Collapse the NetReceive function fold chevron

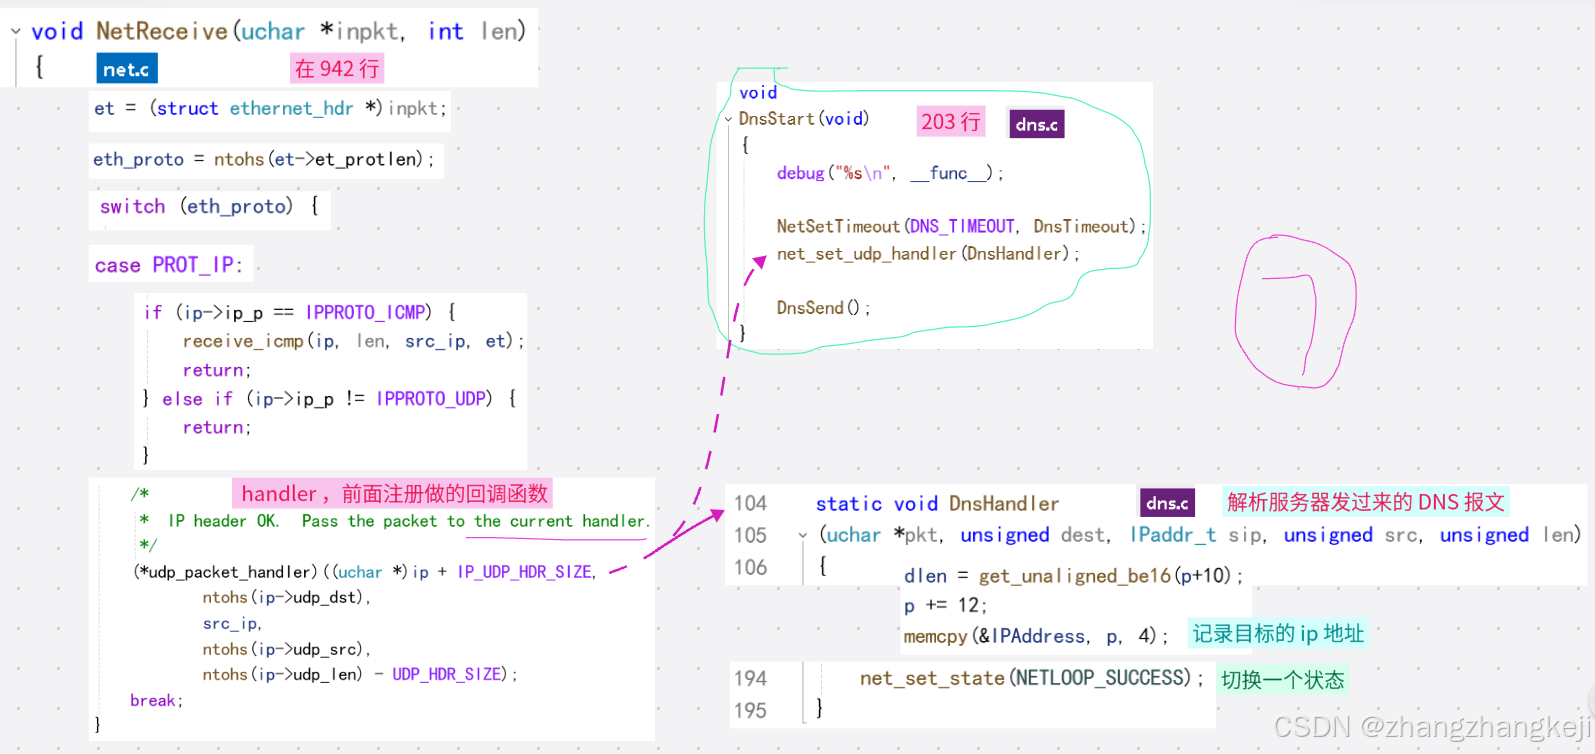[16, 32]
